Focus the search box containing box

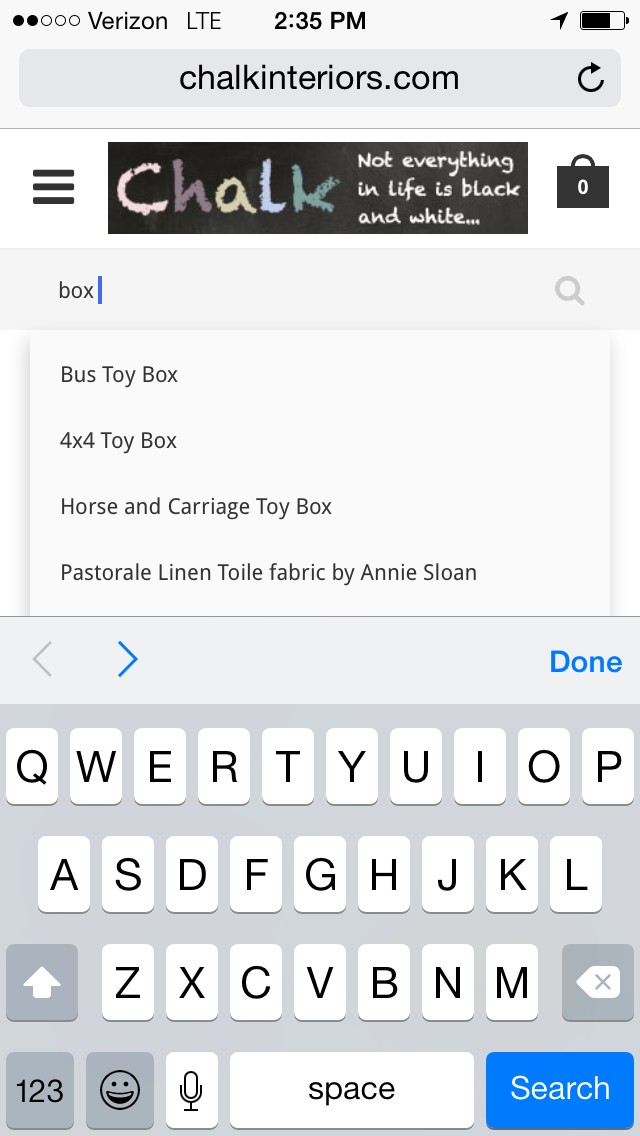pos(300,291)
